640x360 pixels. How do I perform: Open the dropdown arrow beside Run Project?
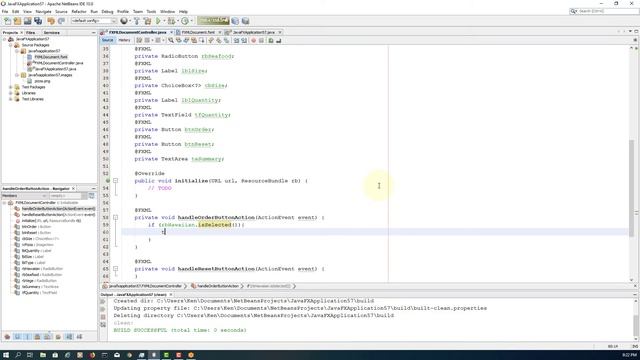pos(164,21)
